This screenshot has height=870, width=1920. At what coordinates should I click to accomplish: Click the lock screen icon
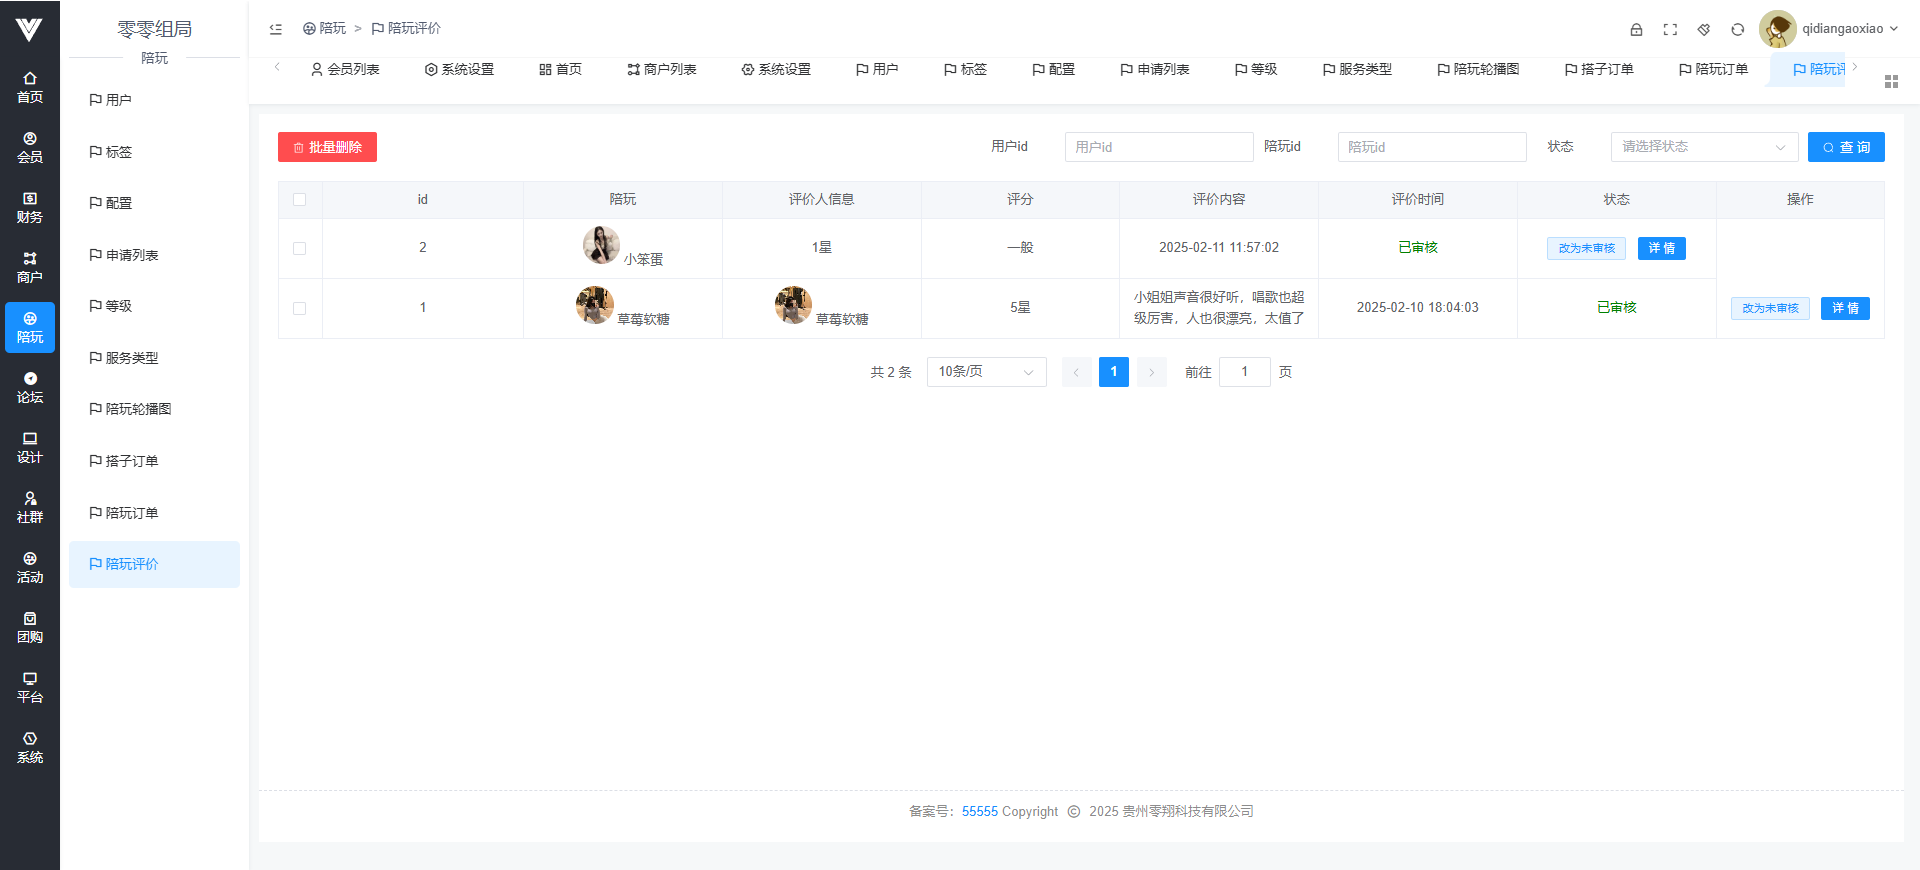1636,29
